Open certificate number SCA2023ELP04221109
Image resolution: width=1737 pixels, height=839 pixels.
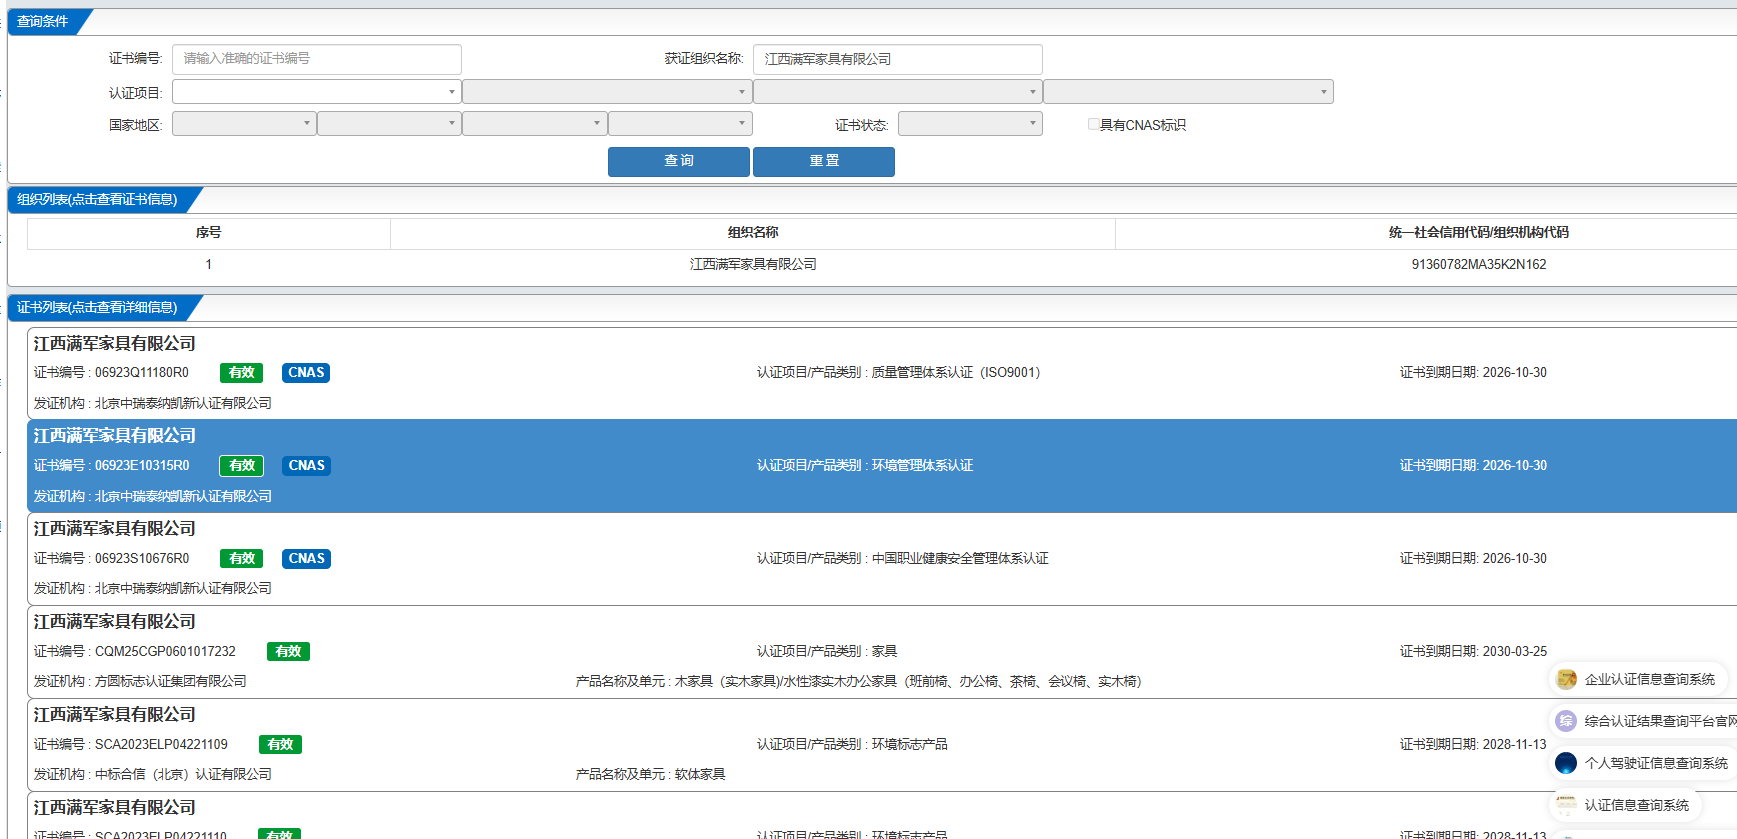(x=161, y=745)
